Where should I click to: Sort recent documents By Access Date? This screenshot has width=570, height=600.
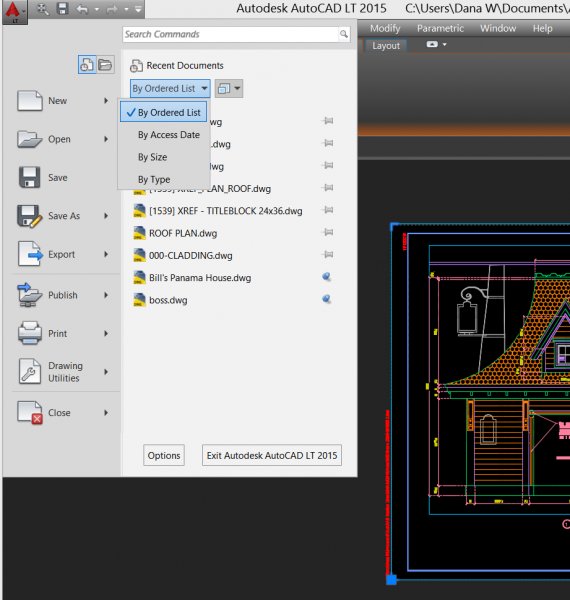coord(169,135)
